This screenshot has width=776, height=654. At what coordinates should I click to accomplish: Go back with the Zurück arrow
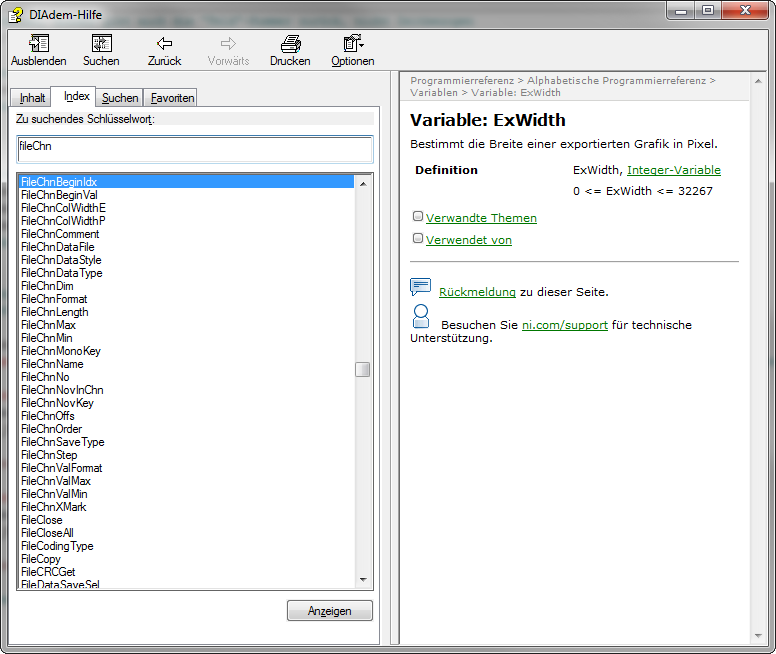164,44
